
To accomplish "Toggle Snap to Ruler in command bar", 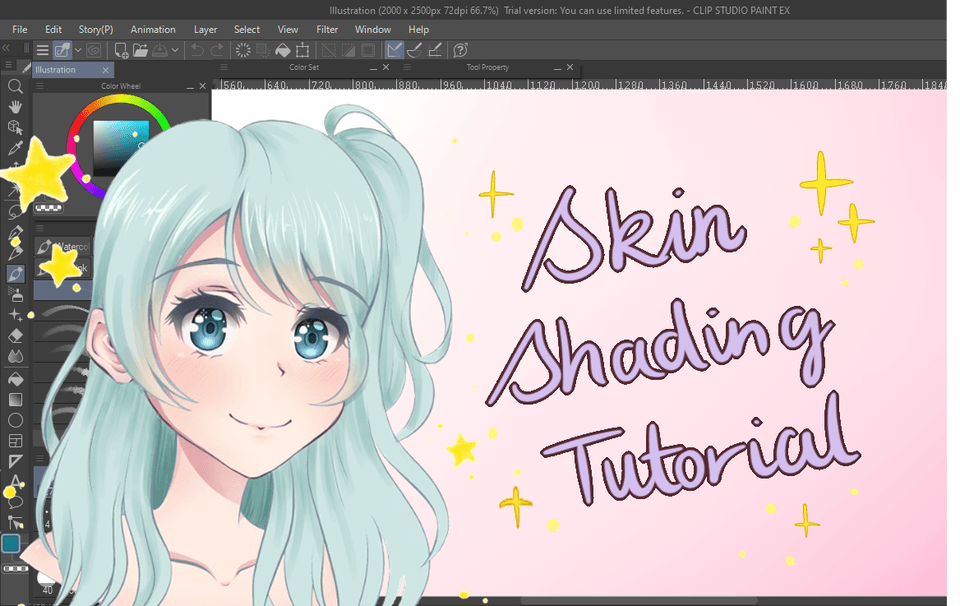I will point(394,50).
